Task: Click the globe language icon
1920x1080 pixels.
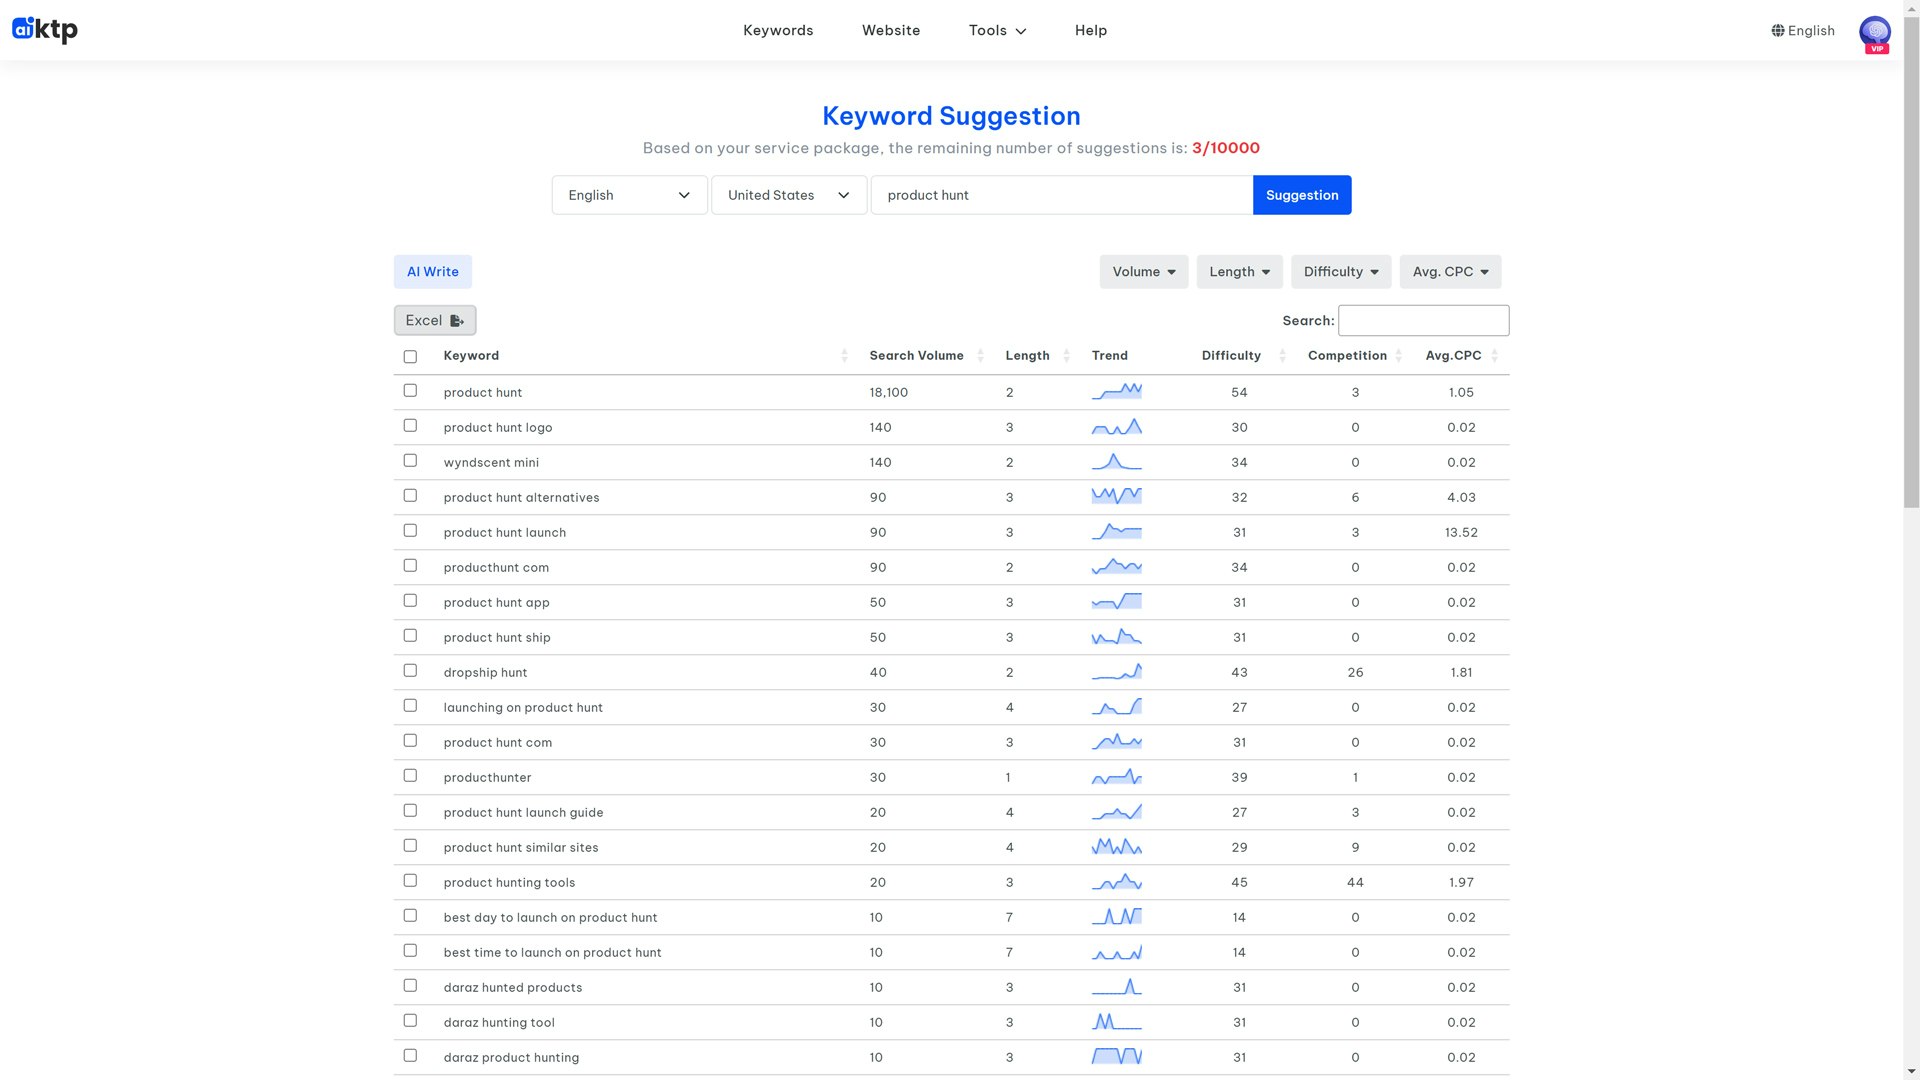Action: pyautogui.click(x=1777, y=31)
